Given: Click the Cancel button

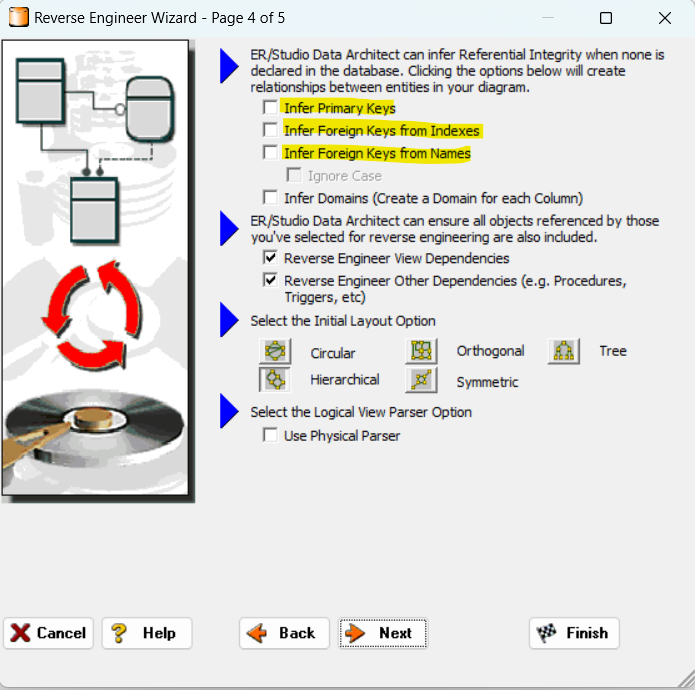Looking at the screenshot, I should click(49, 633).
